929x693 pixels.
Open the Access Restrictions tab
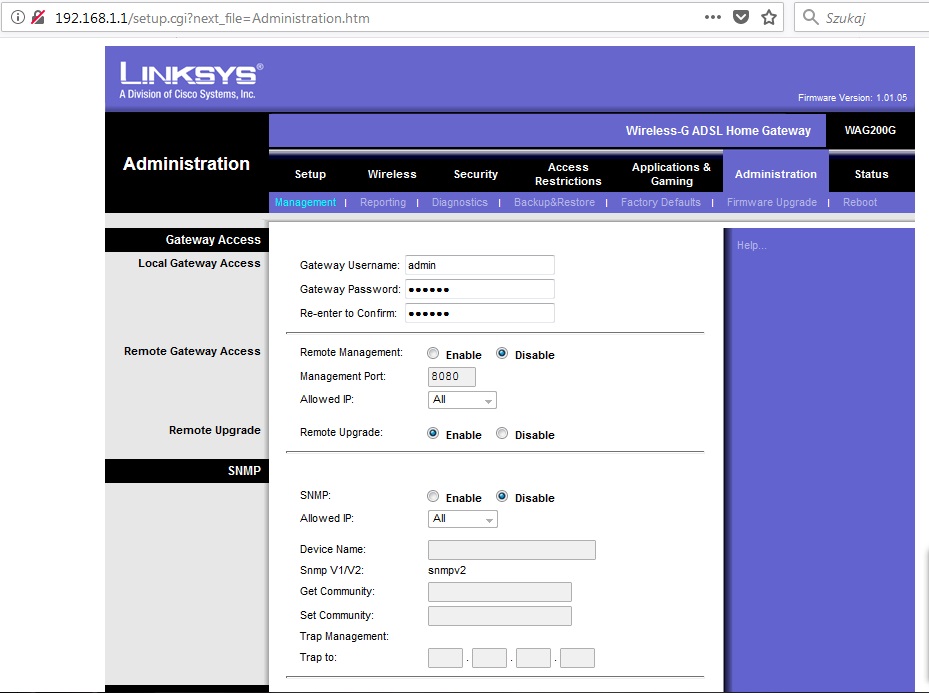click(x=568, y=174)
